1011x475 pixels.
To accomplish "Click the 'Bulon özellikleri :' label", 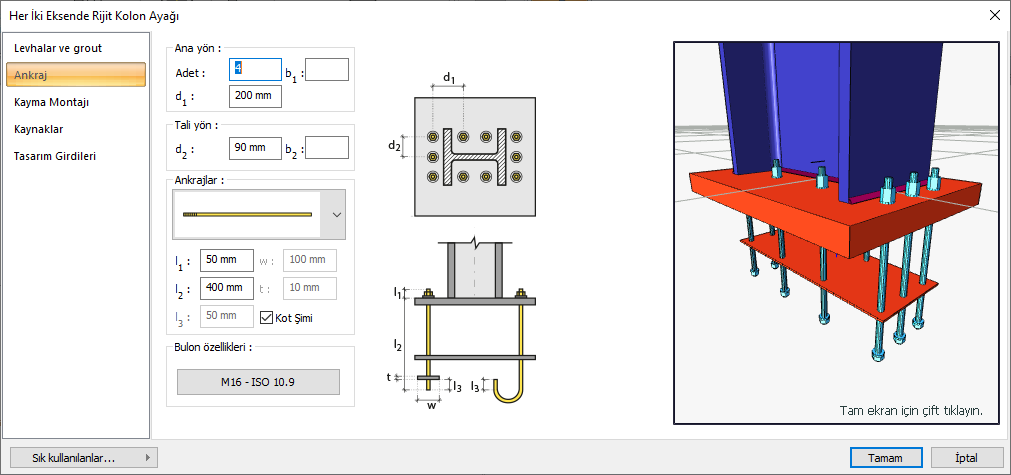I will [x=213, y=347].
